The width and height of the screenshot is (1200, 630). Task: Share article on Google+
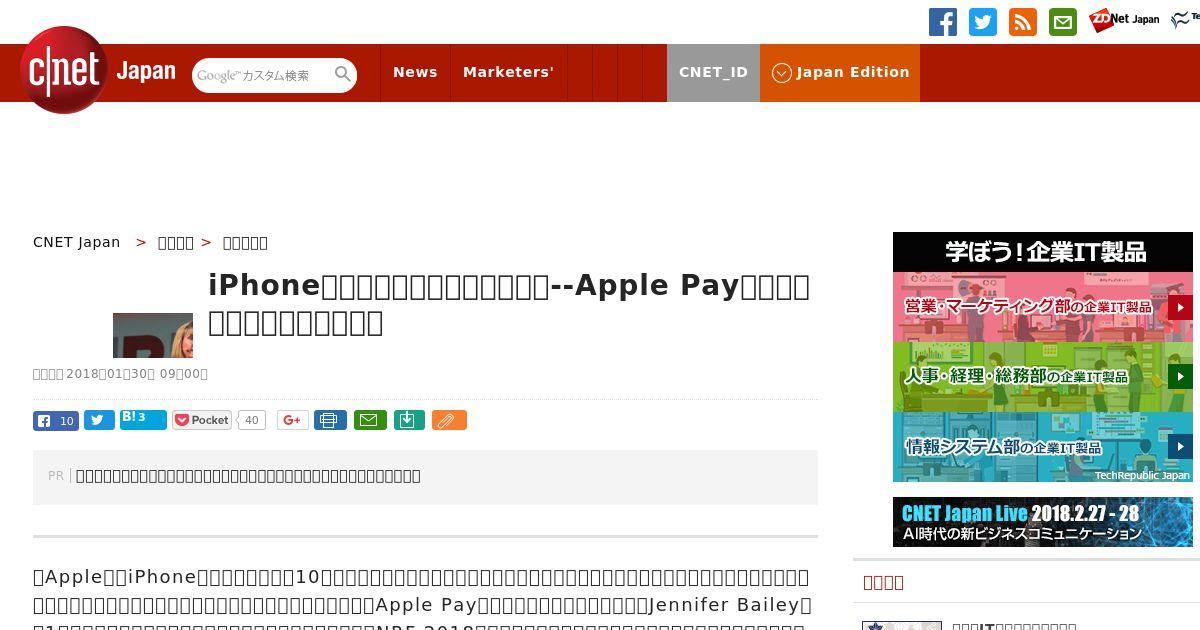point(292,420)
